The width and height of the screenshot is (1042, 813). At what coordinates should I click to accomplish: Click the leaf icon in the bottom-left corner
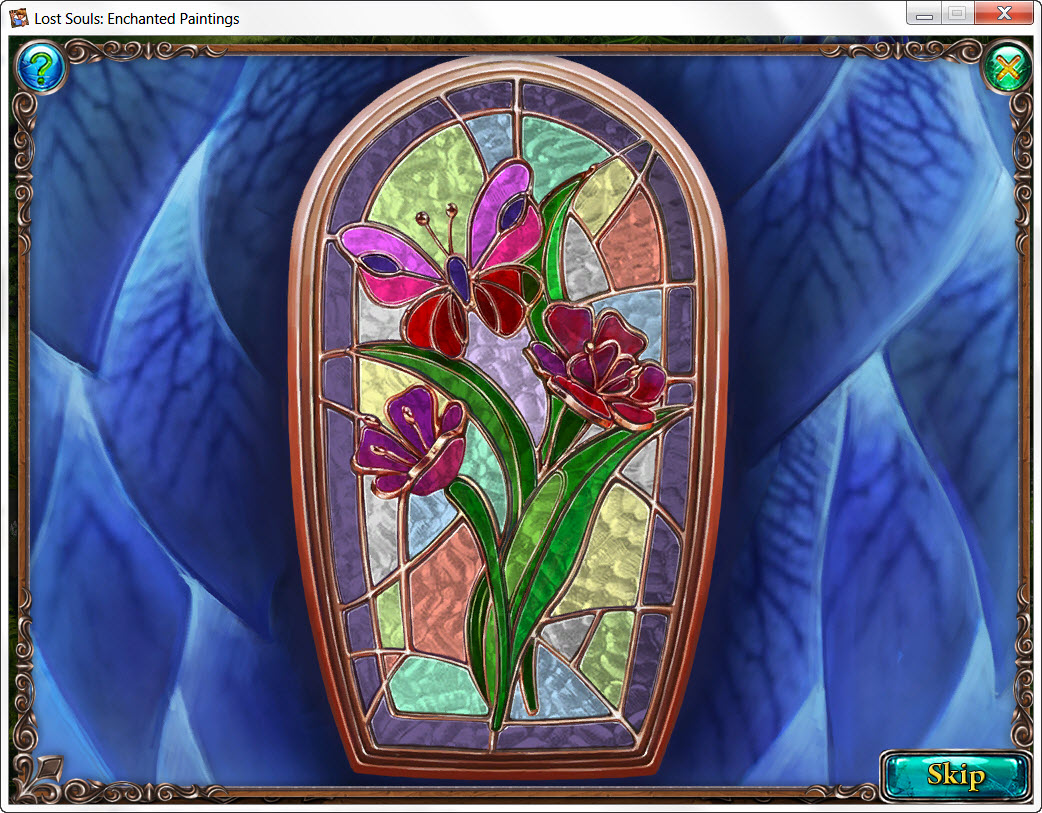(47, 772)
